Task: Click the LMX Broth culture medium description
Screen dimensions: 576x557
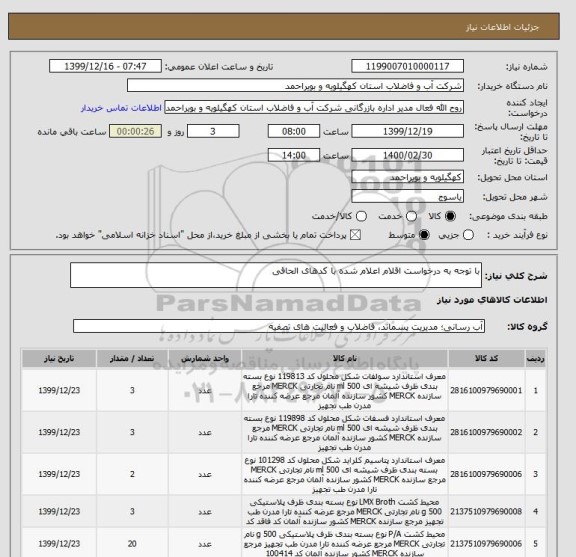Action: point(345,512)
